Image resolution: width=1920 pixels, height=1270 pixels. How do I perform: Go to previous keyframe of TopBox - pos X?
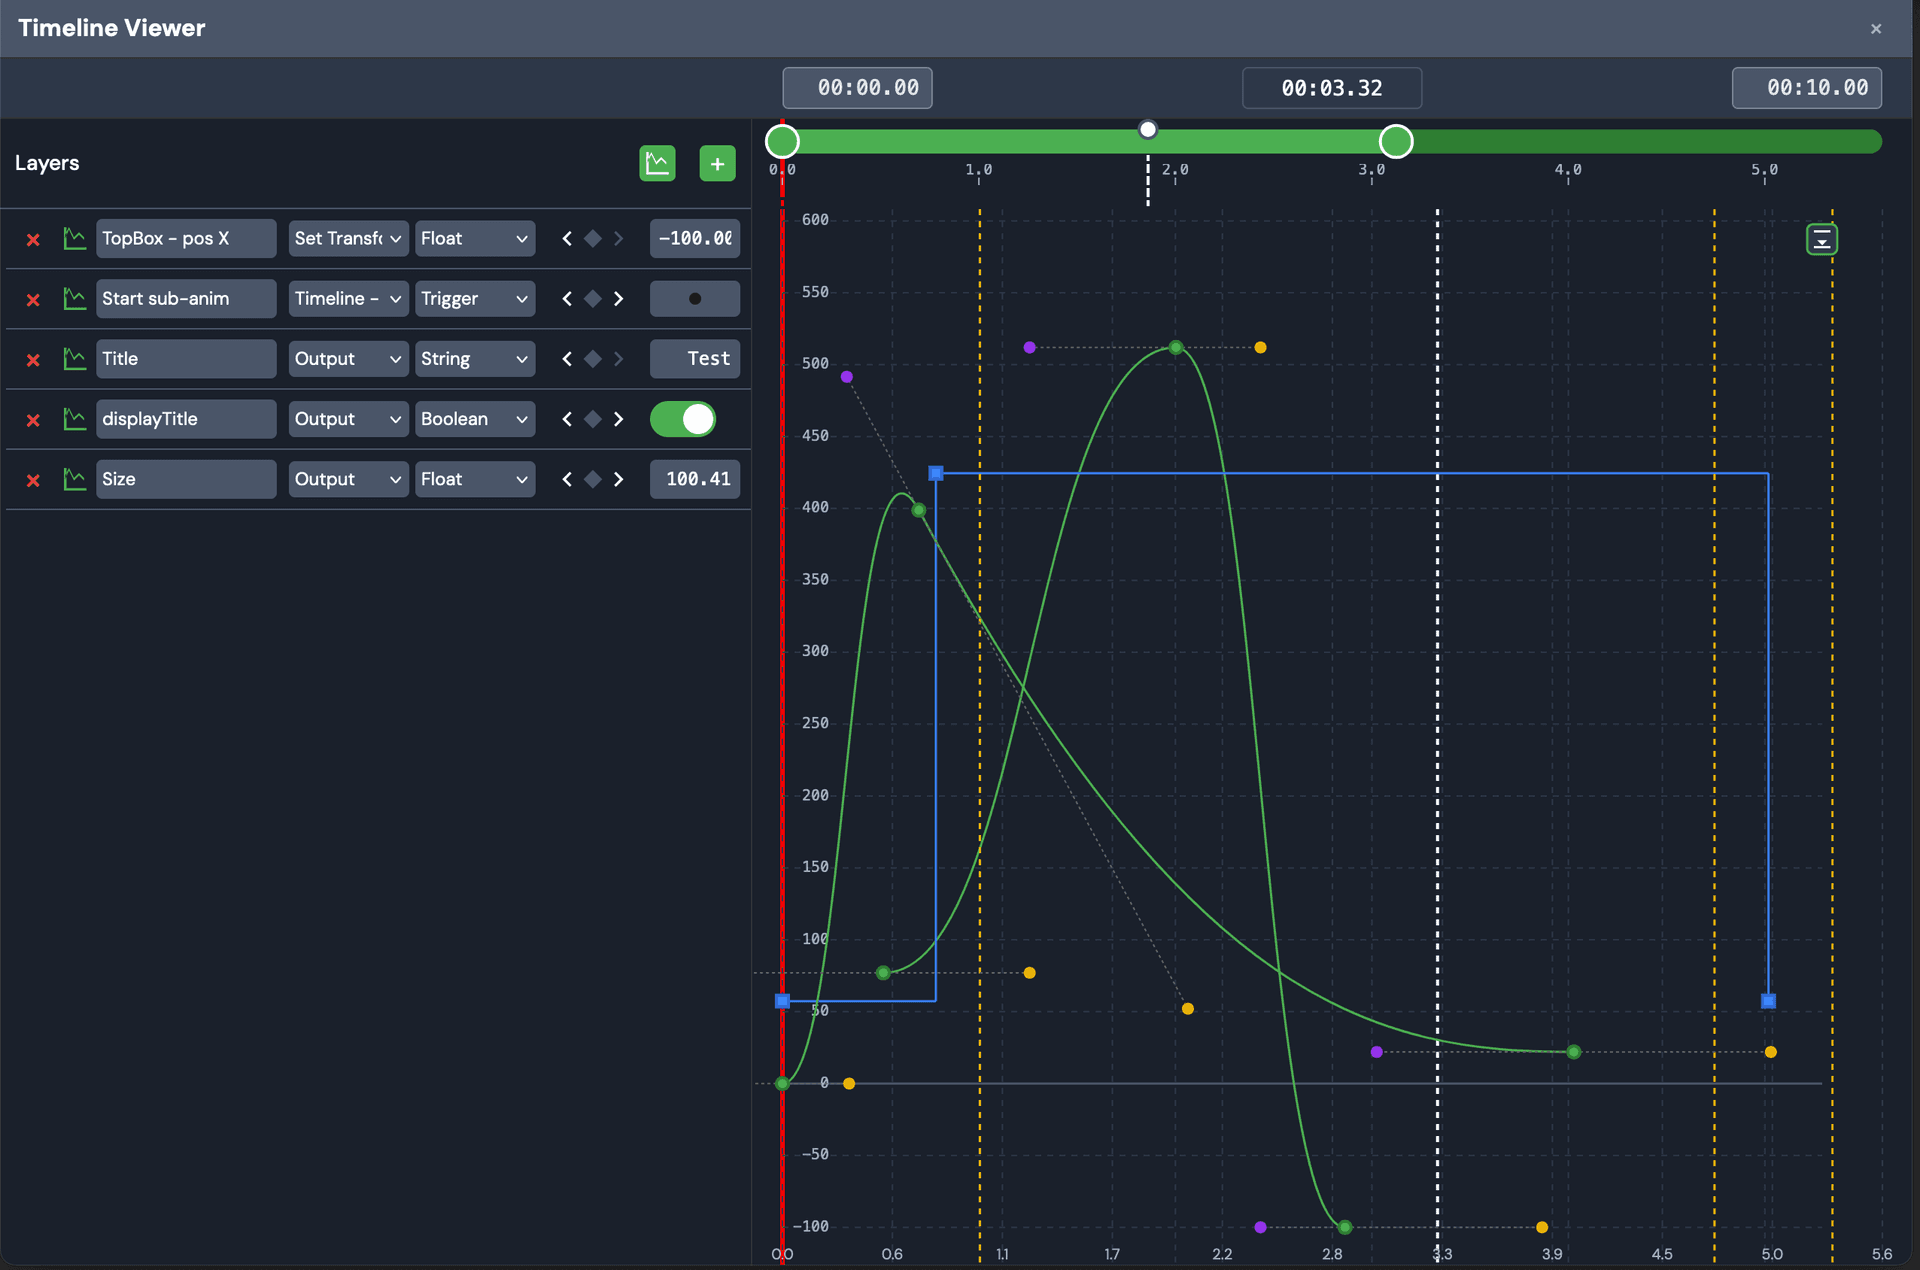click(x=567, y=238)
